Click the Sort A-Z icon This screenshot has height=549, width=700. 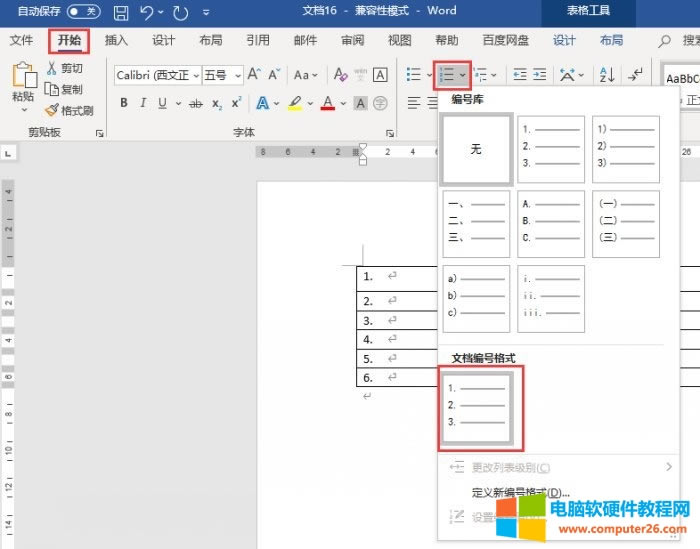tap(607, 75)
